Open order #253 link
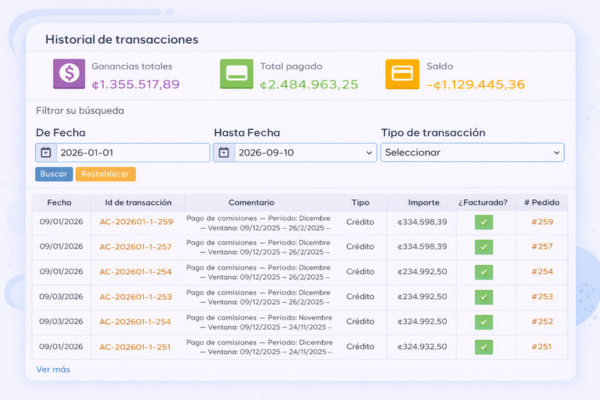The height and width of the screenshot is (400, 600). tap(542, 297)
